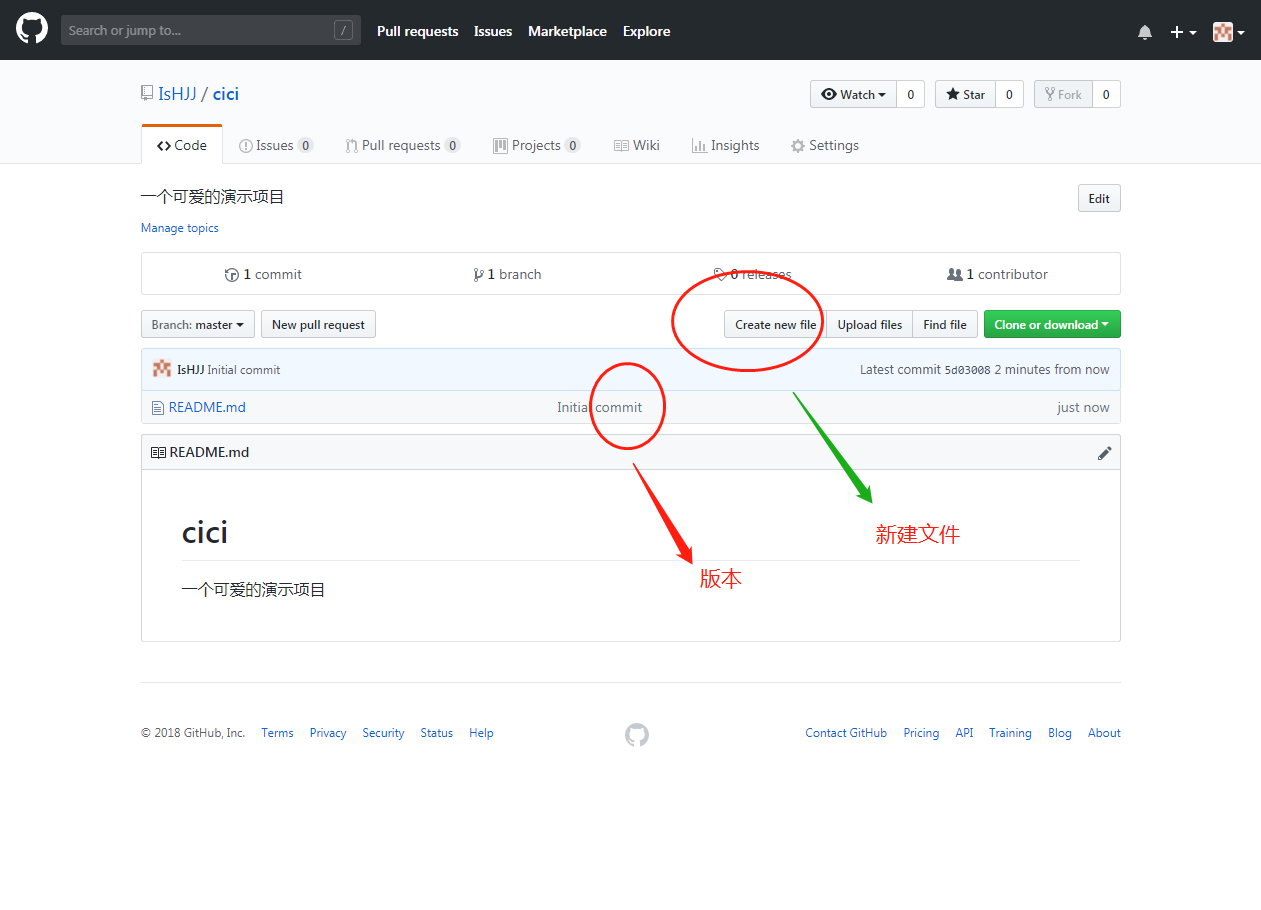The image size is (1261, 910).
Task: Expand the Watch dropdown button
Action: click(x=853, y=94)
